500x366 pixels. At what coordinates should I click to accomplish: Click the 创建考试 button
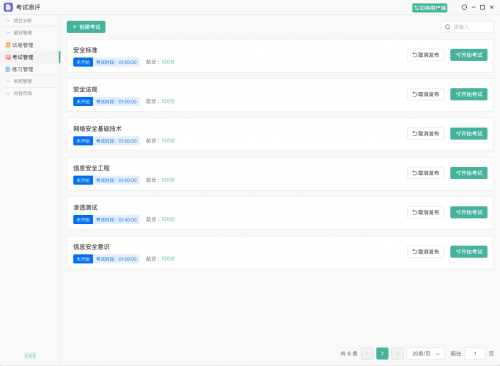[86, 27]
